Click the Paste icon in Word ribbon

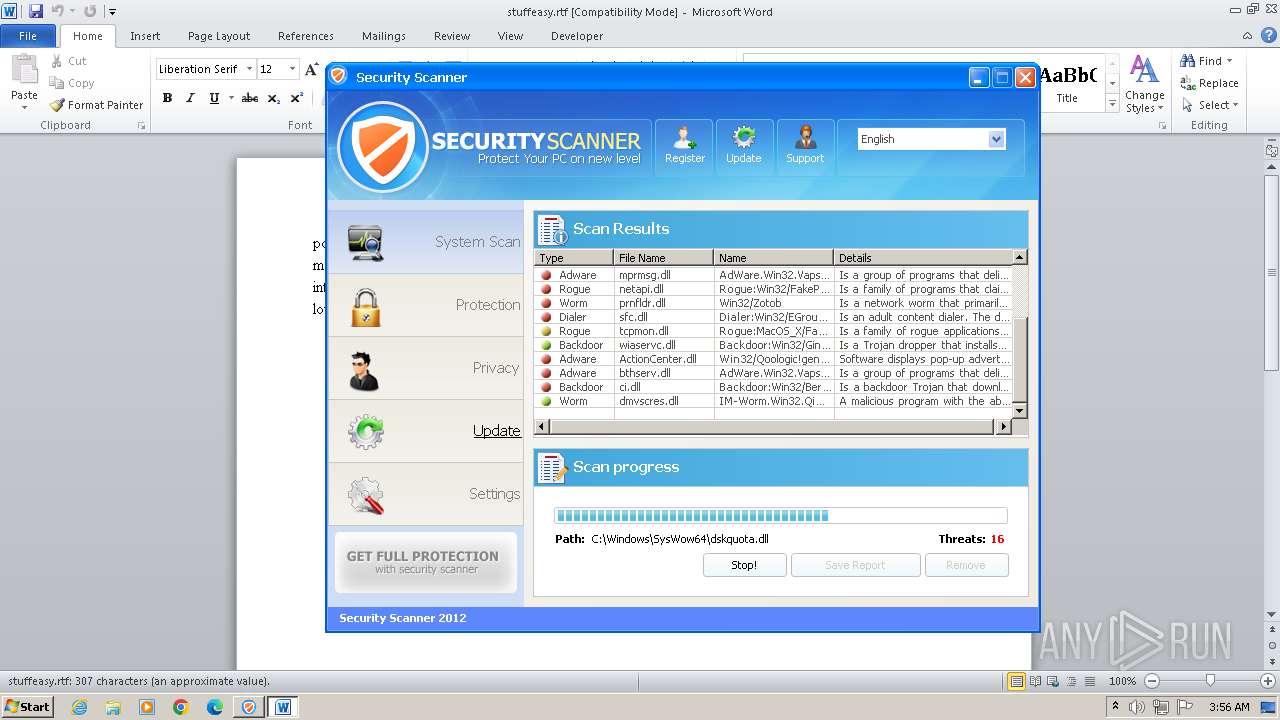pyautogui.click(x=24, y=72)
